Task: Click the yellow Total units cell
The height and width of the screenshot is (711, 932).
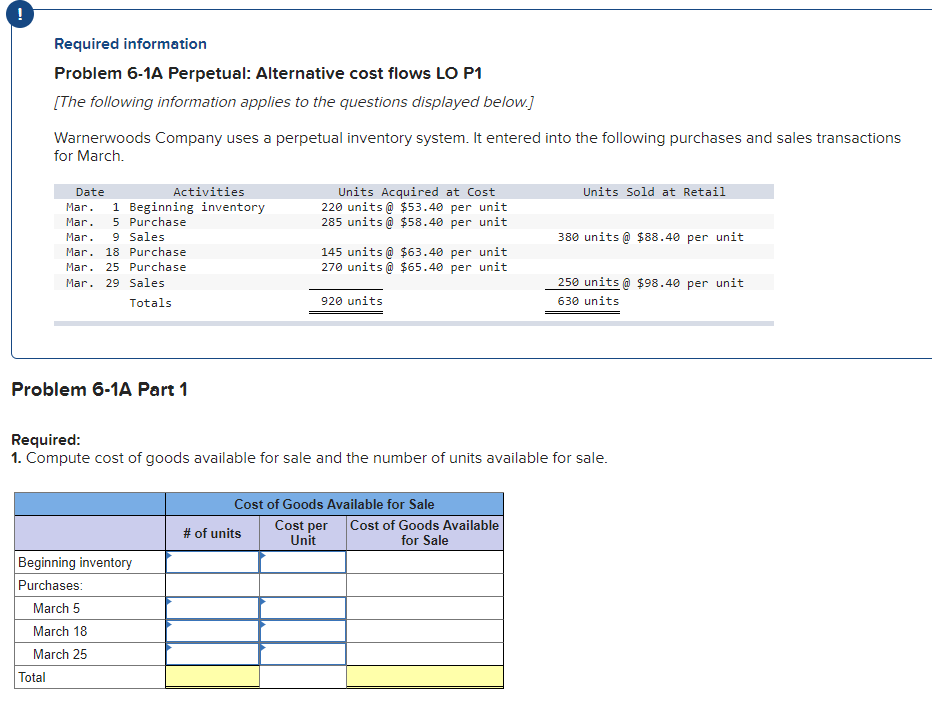Action: [x=212, y=677]
